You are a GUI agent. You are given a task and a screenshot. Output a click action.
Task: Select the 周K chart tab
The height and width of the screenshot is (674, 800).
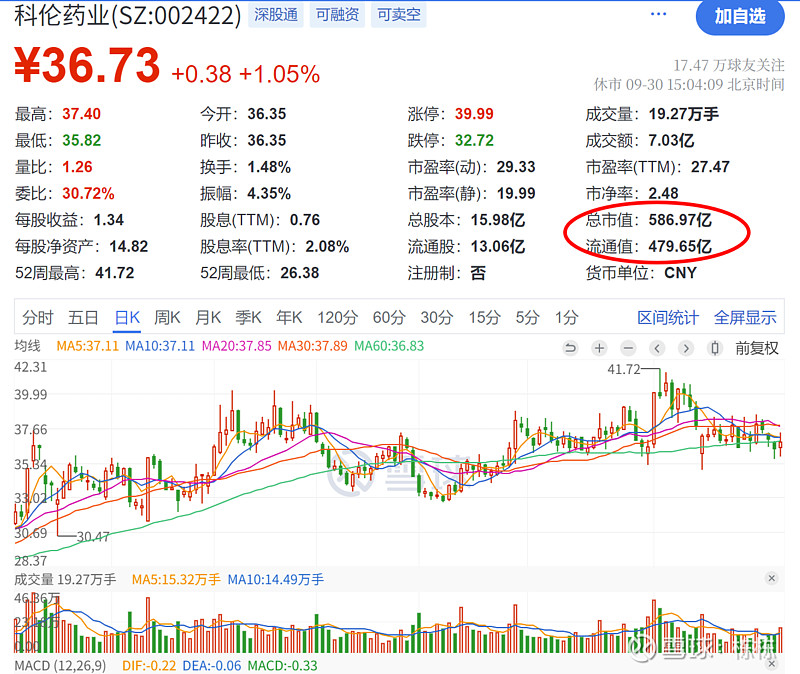(x=167, y=317)
